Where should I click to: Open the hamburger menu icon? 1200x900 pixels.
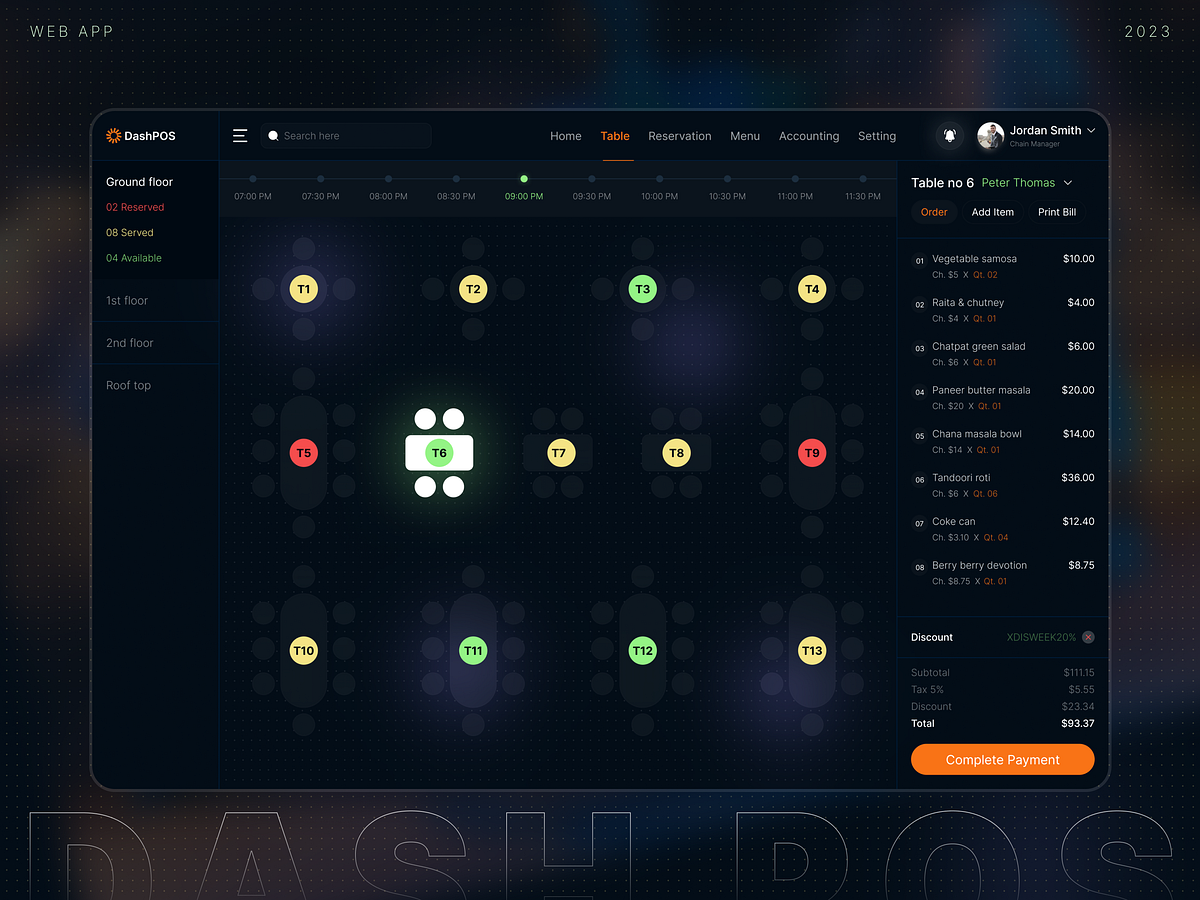240,135
